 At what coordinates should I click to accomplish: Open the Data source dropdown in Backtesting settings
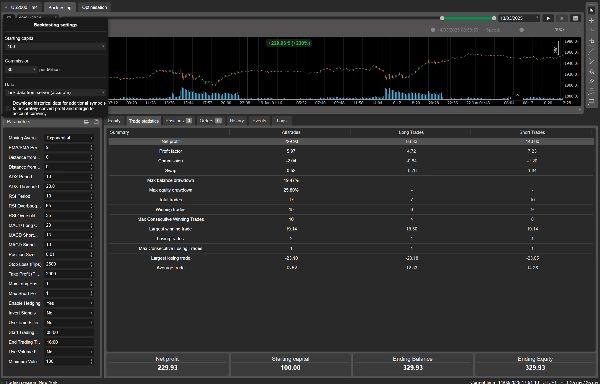coord(55,93)
